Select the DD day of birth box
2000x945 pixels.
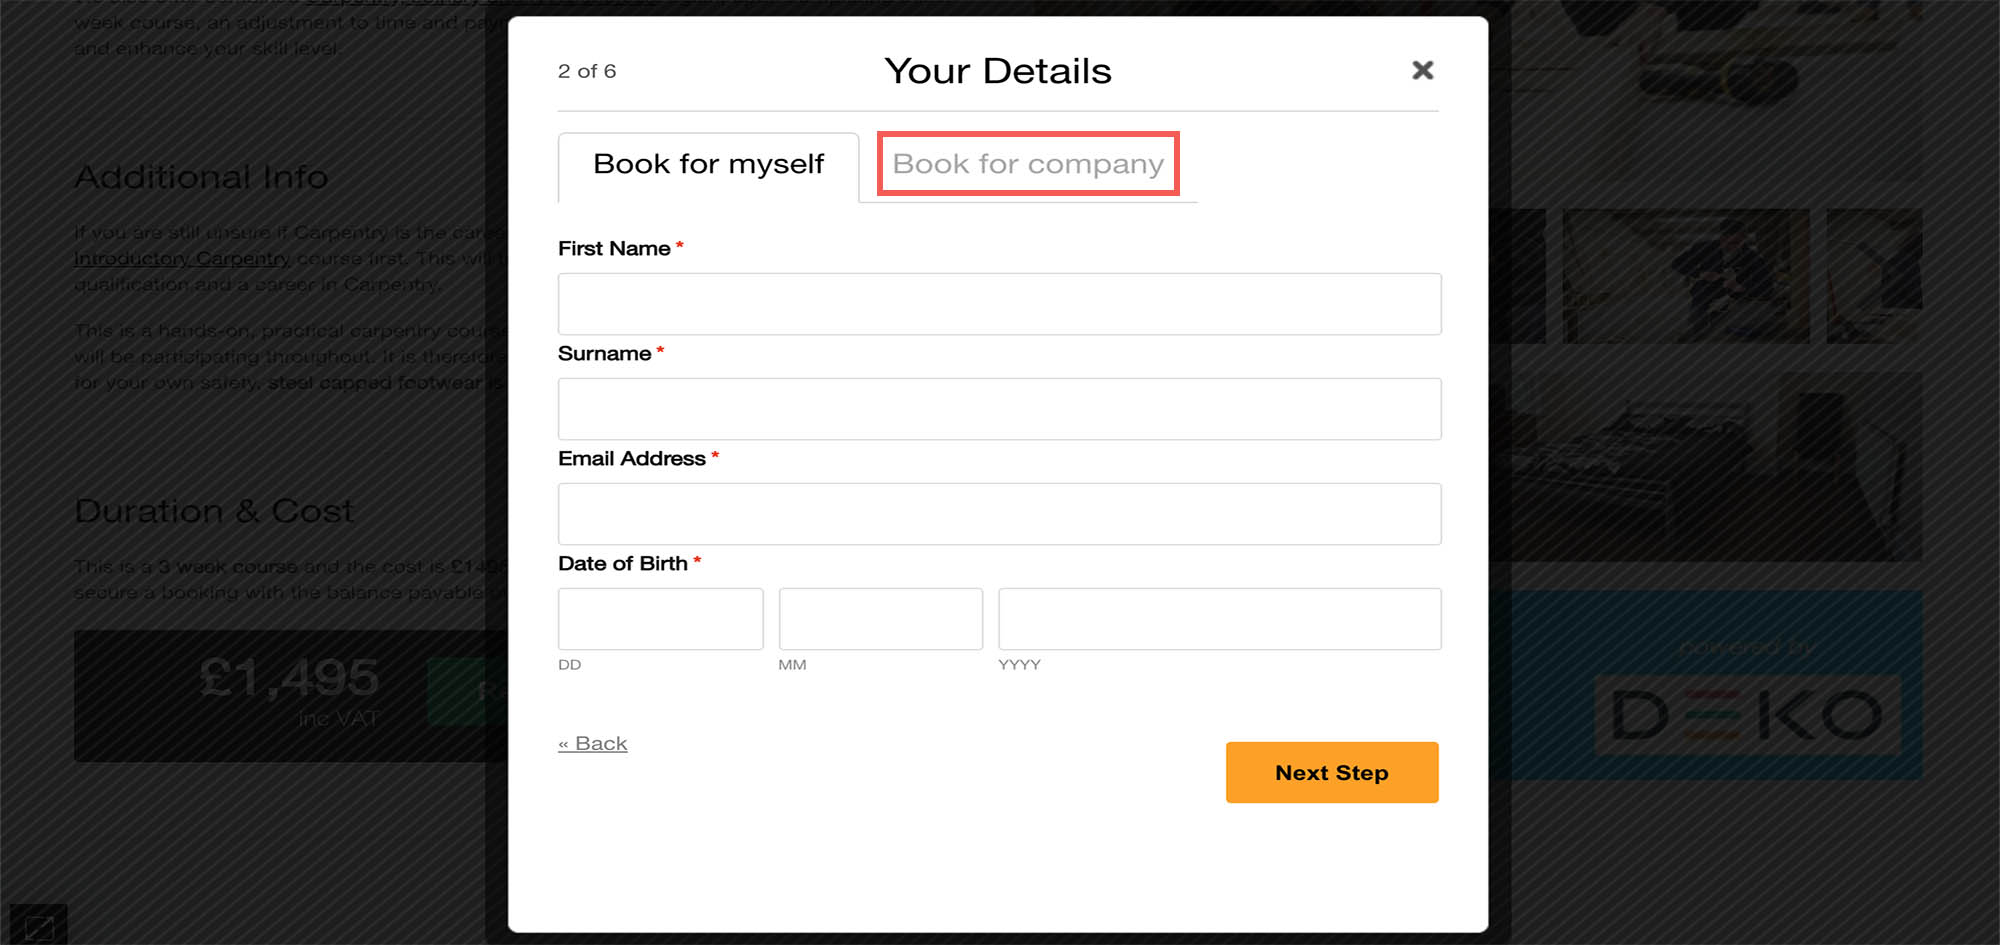point(660,619)
